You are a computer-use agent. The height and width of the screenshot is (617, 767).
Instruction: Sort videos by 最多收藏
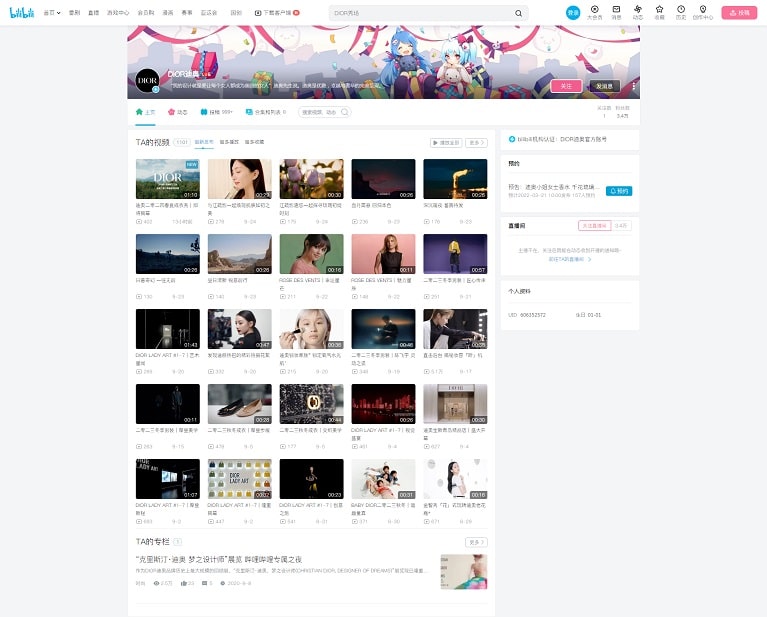click(255, 143)
